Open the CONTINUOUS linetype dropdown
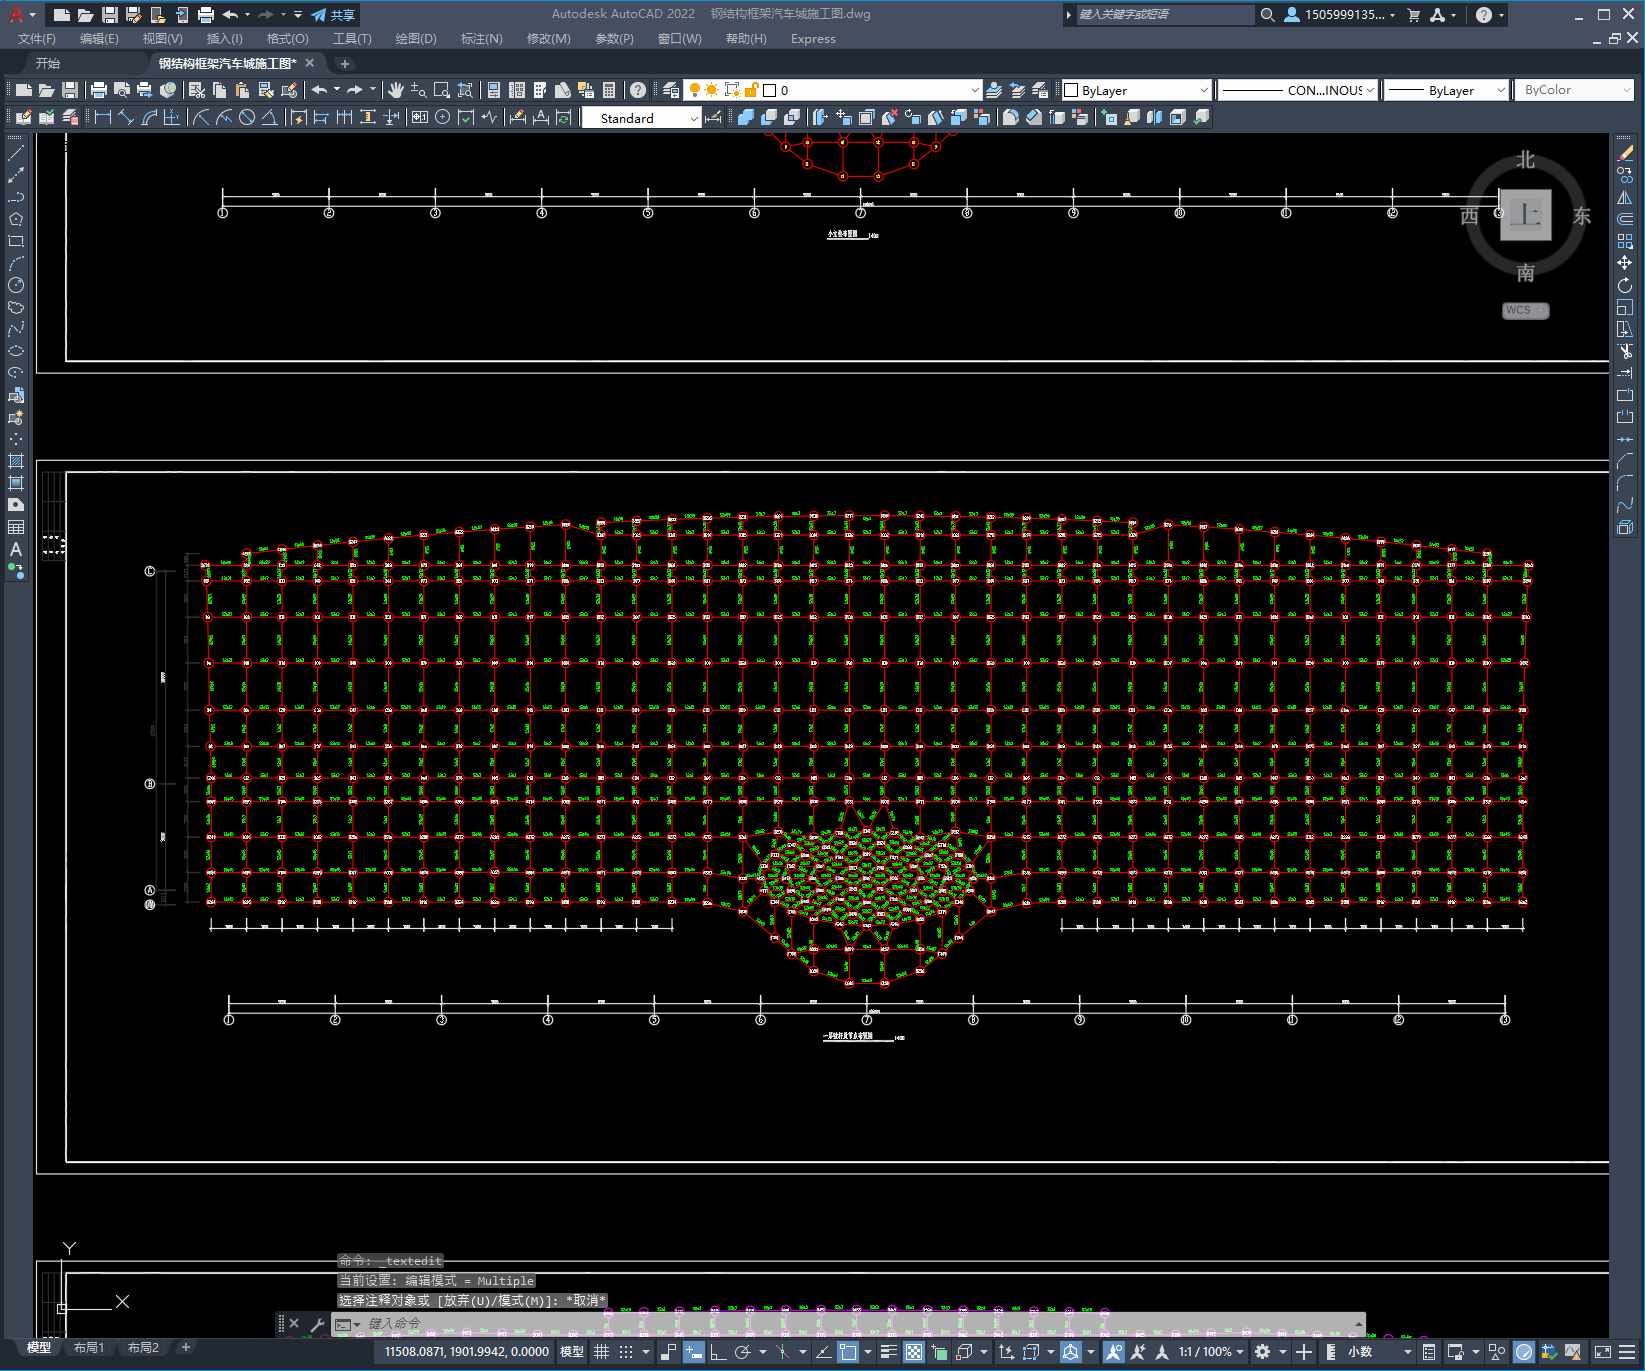Image resolution: width=1645 pixels, height=1371 pixels. (1298, 90)
